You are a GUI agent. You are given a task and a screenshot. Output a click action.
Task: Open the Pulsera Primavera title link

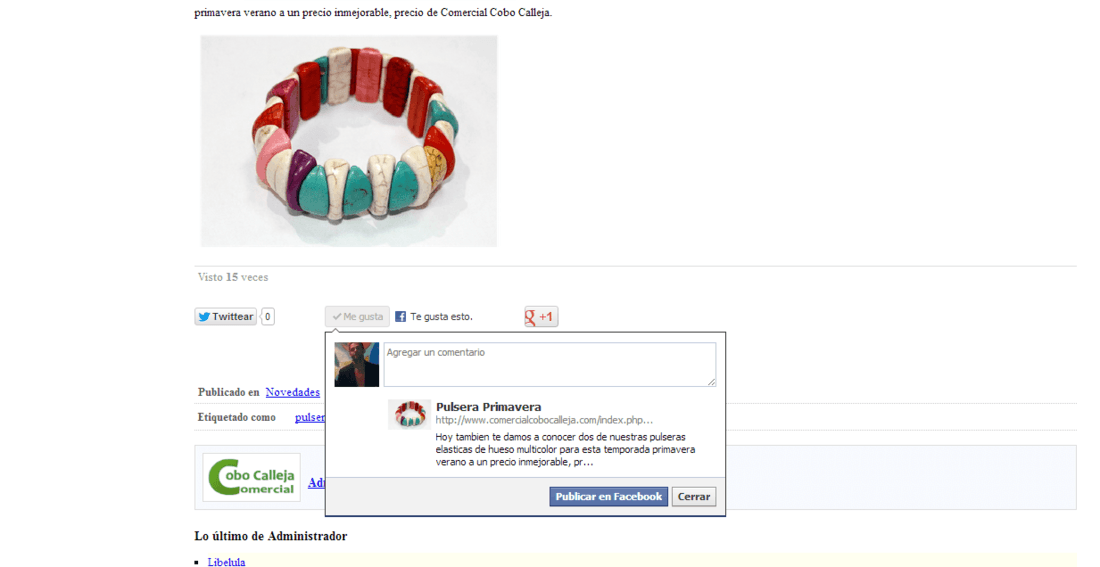pos(488,407)
